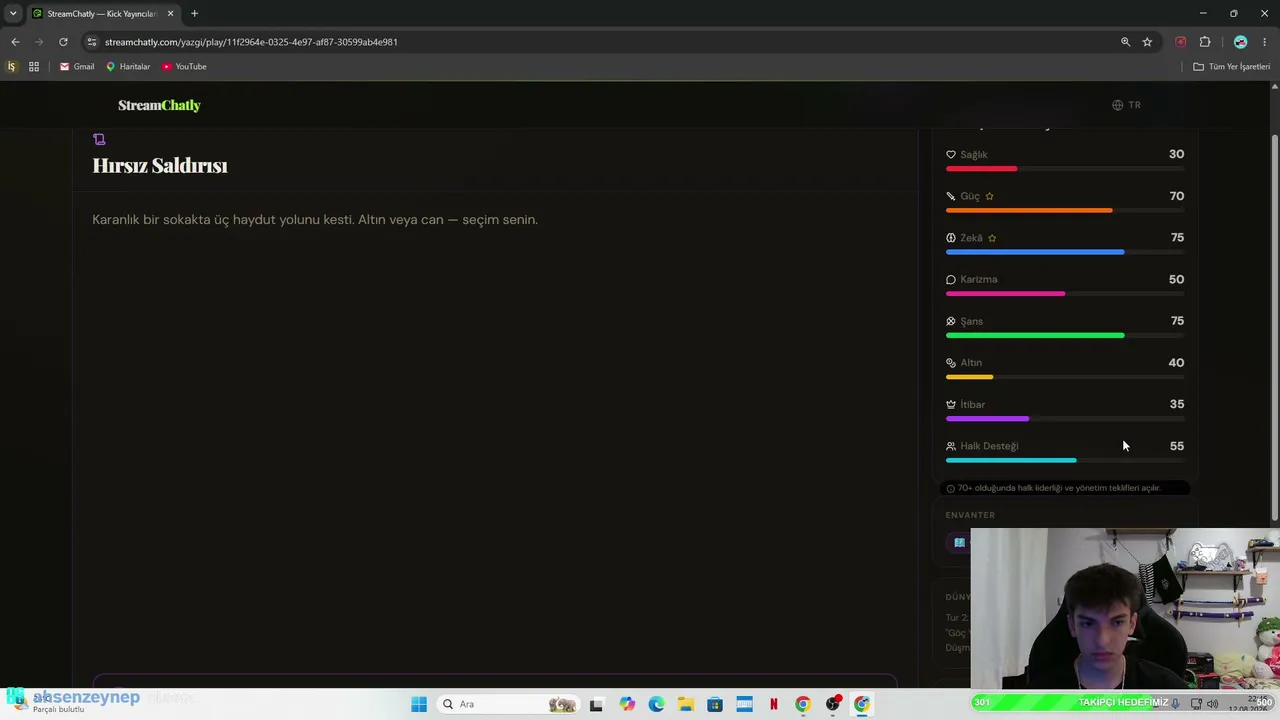The image size is (1280, 720).
Task: Open the browser extensions puzzle icon
Action: point(1205,42)
